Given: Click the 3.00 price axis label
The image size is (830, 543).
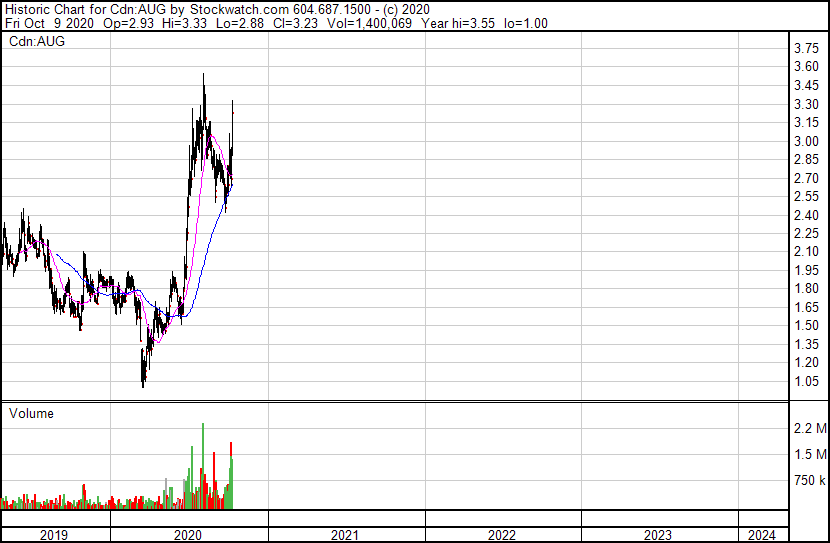Looking at the screenshot, I should [807, 141].
